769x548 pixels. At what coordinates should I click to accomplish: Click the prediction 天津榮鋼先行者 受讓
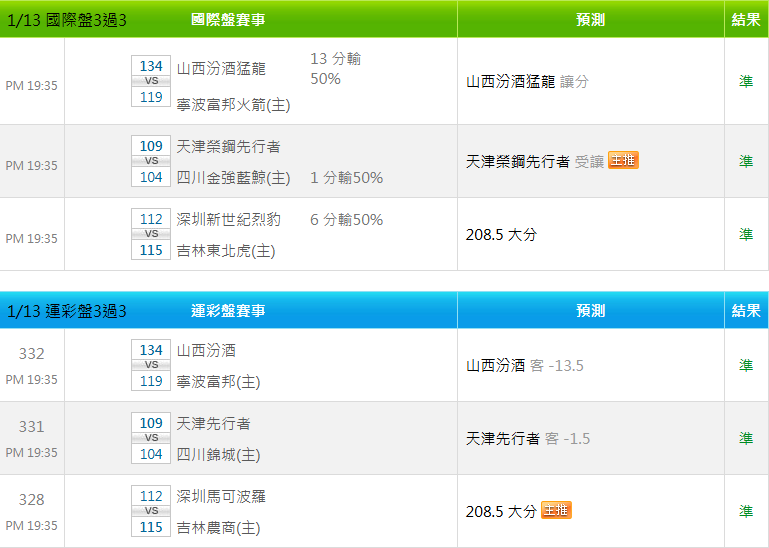[x=535, y=161]
